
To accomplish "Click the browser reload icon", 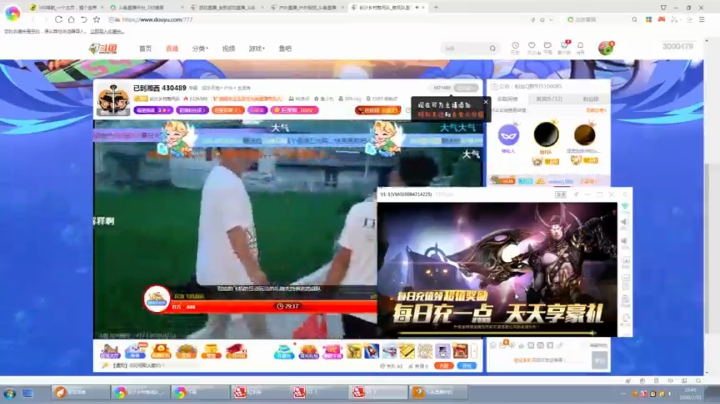I will pyautogui.click(x=58, y=19).
